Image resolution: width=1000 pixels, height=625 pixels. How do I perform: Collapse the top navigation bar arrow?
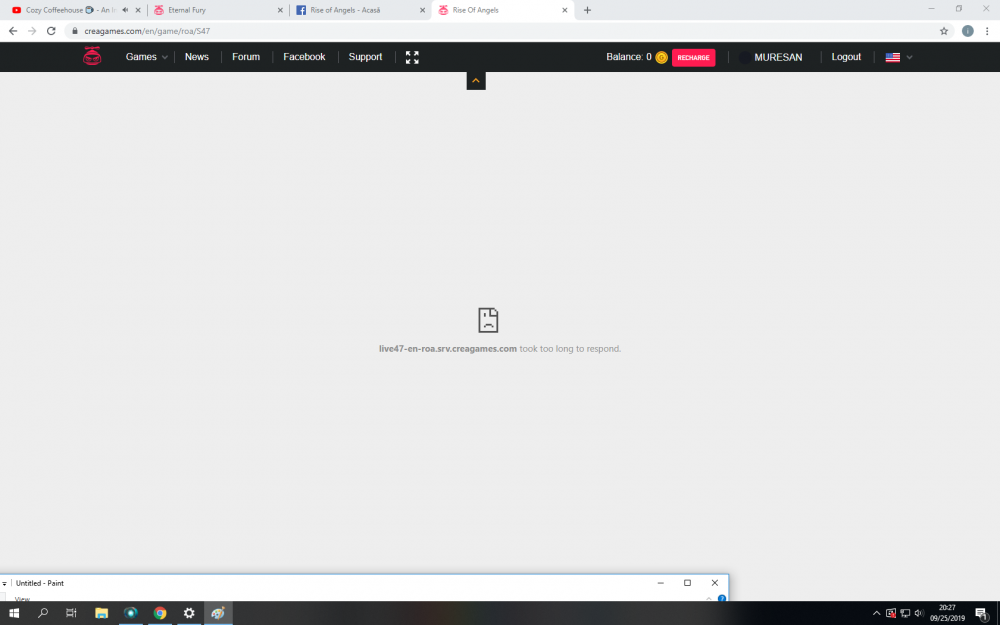(x=476, y=81)
